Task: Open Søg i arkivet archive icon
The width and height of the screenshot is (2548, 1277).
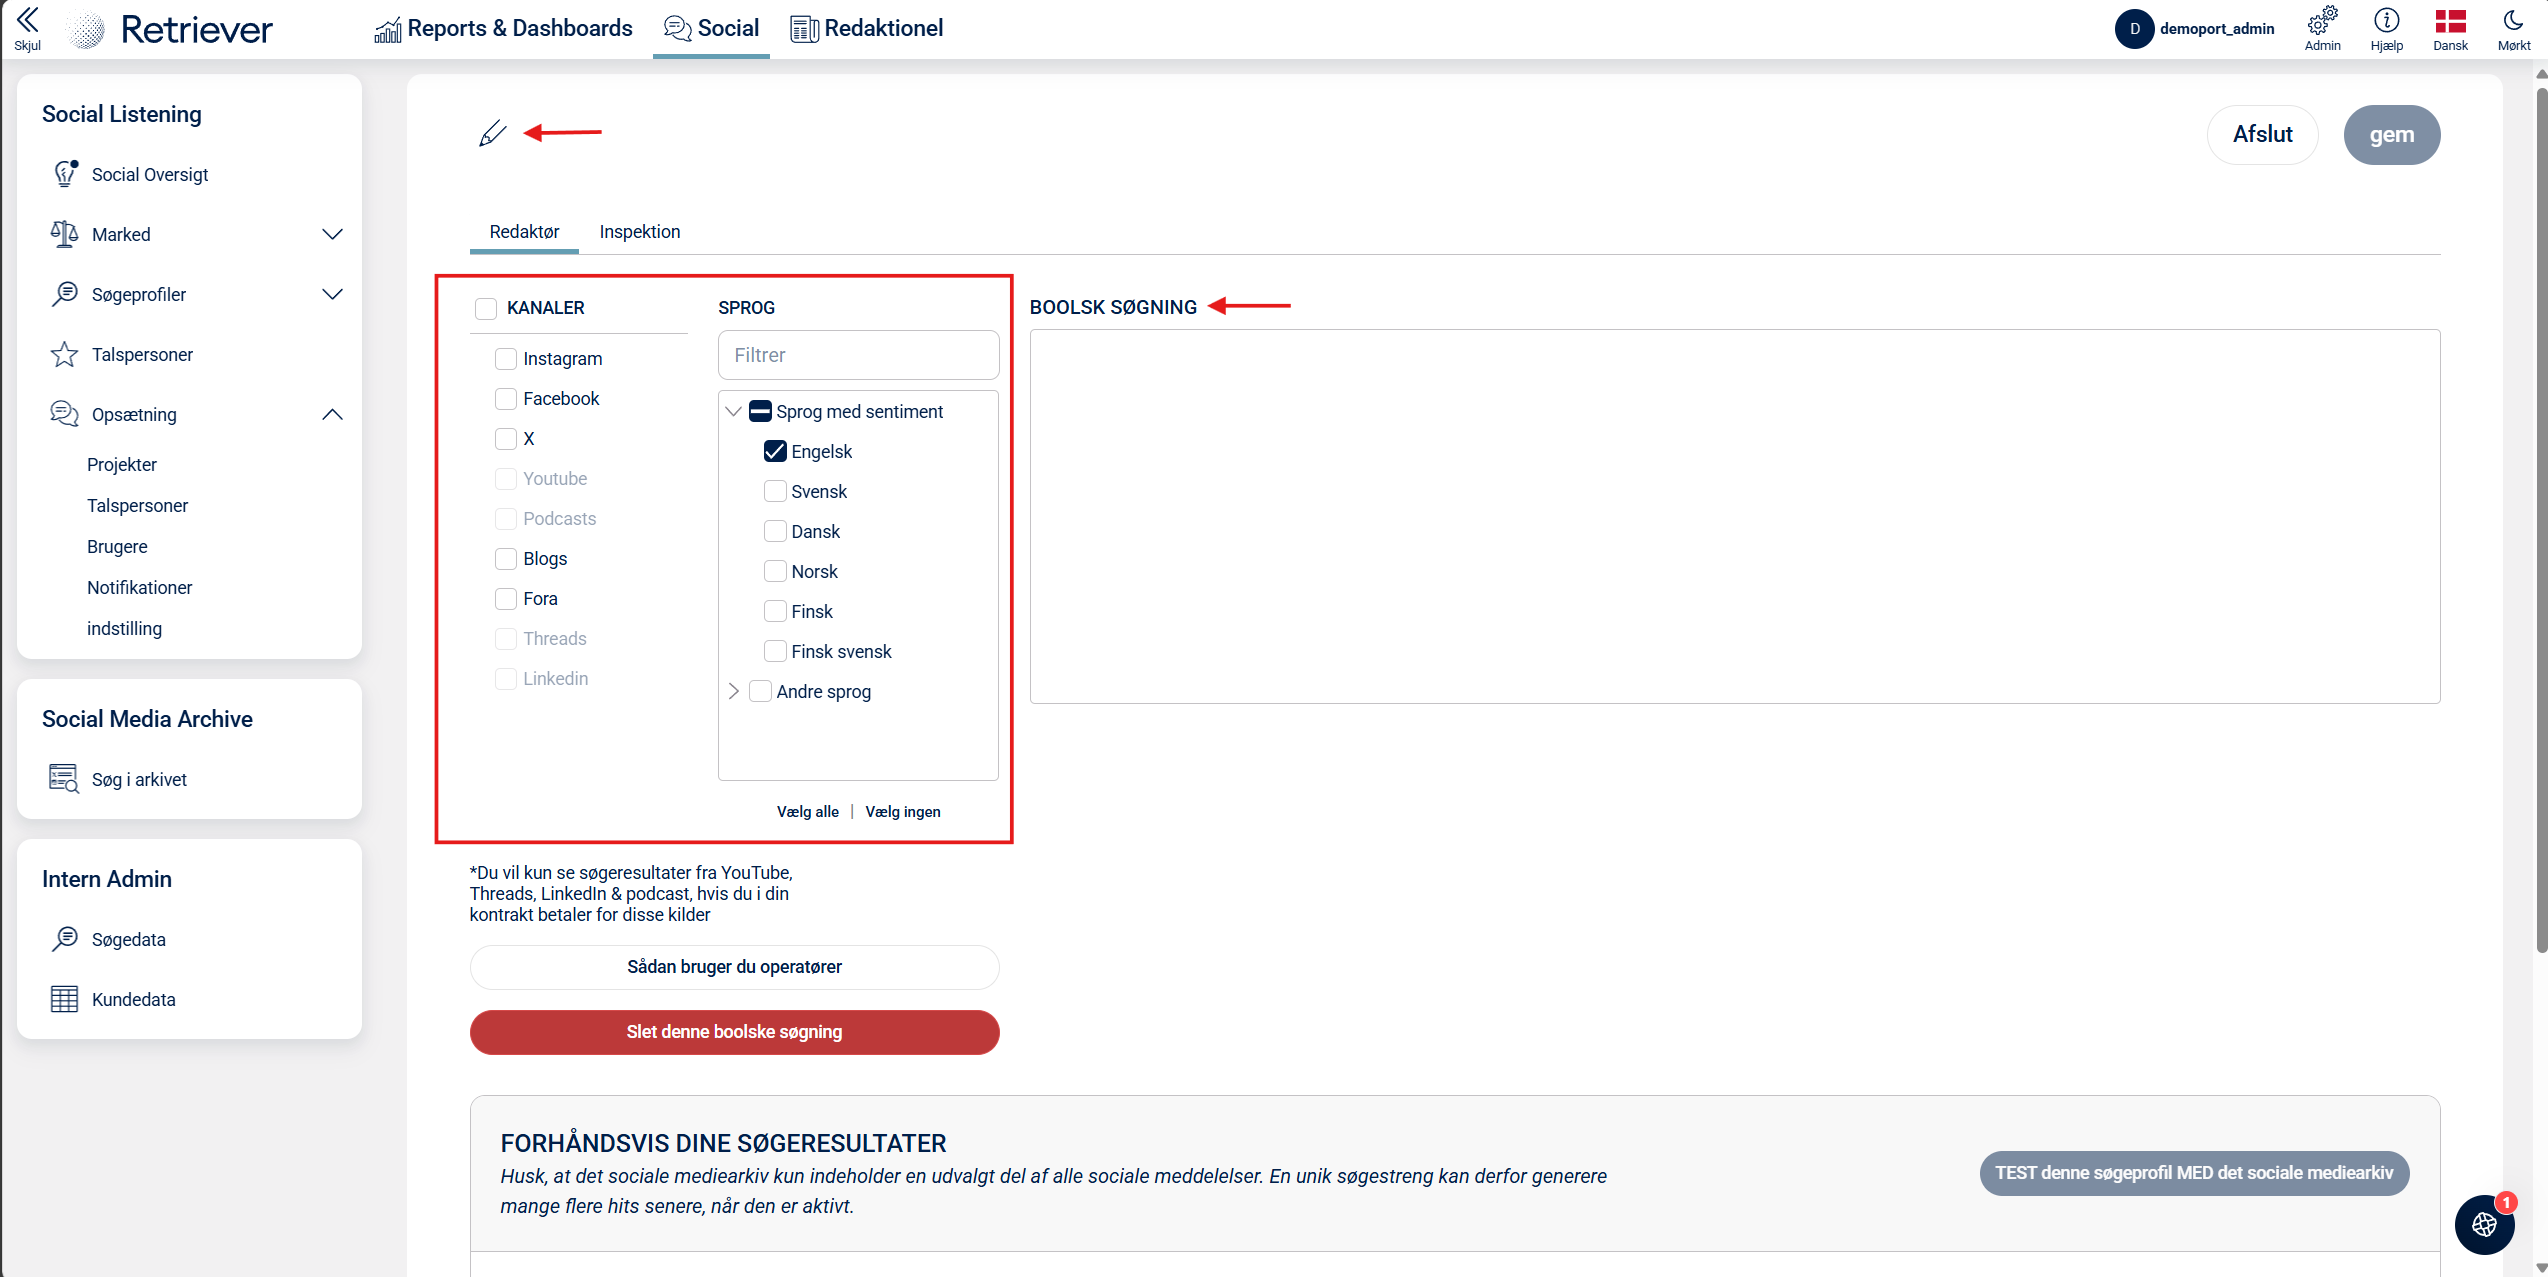Action: click(x=64, y=779)
